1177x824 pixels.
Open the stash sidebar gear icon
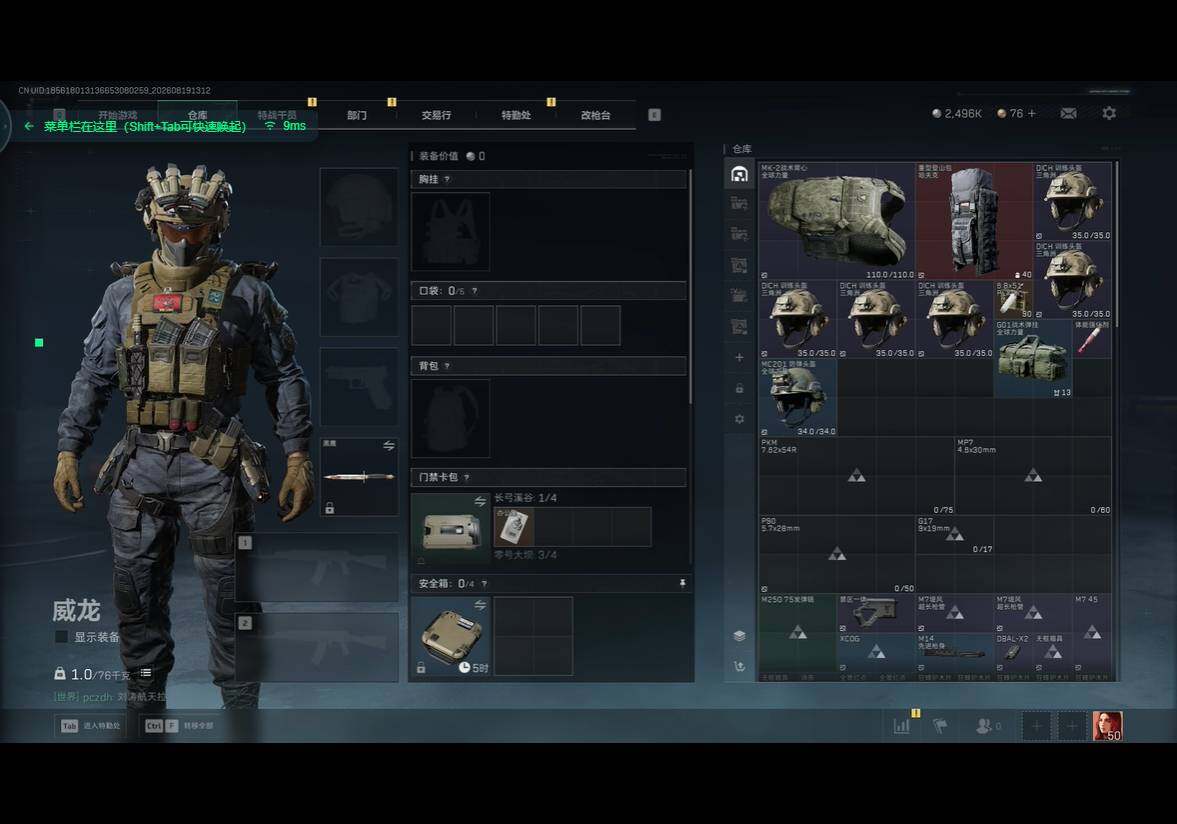[x=739, y=419]
